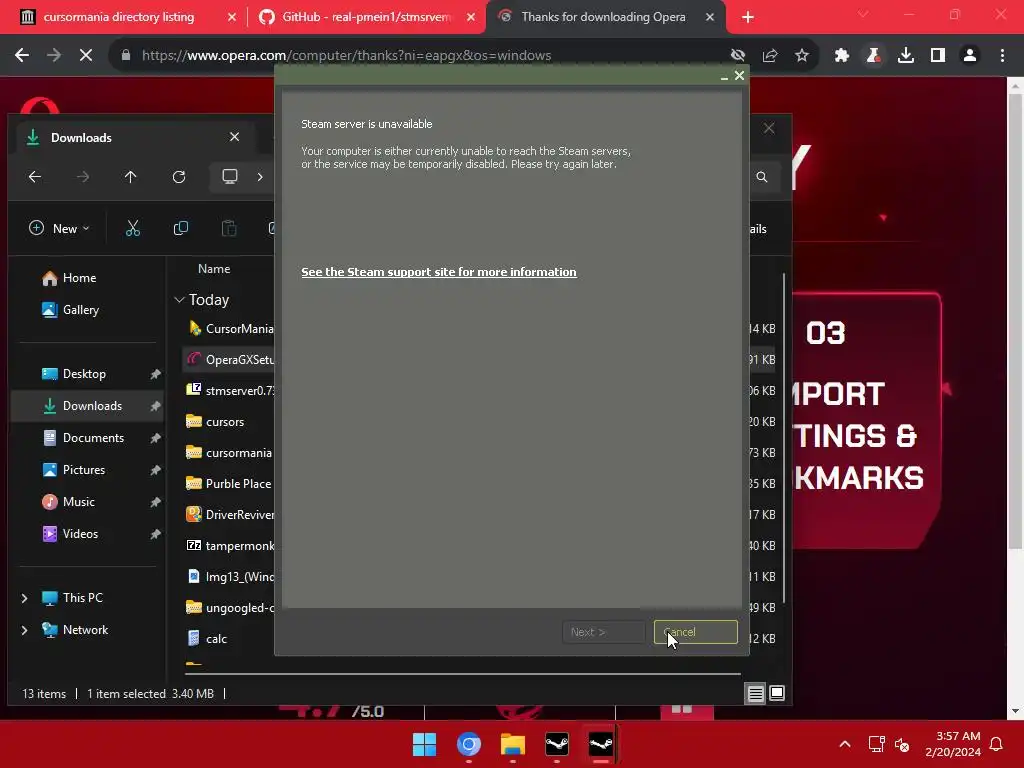The width and height of the screenshot is (1024, 768).
Task: Open a new browser tab
Action: (x=748, y=17)
